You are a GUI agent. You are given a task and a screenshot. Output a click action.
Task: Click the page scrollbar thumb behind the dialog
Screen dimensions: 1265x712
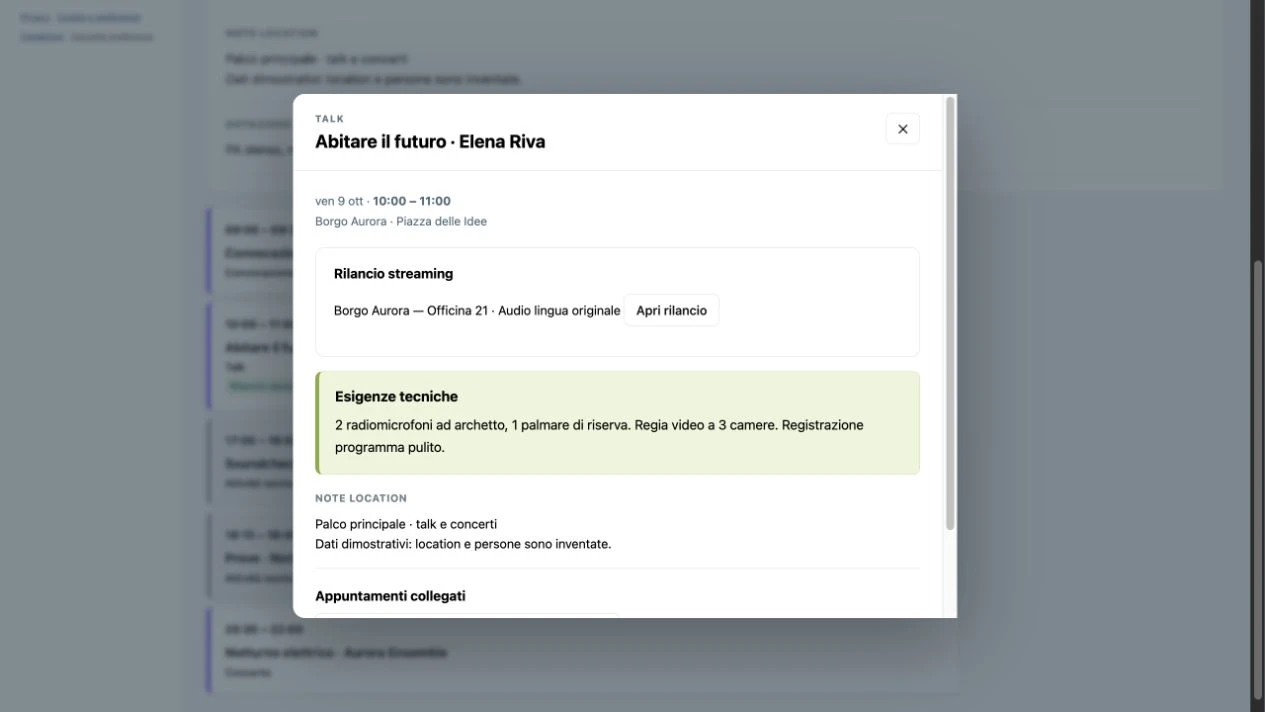[1258, 480]
